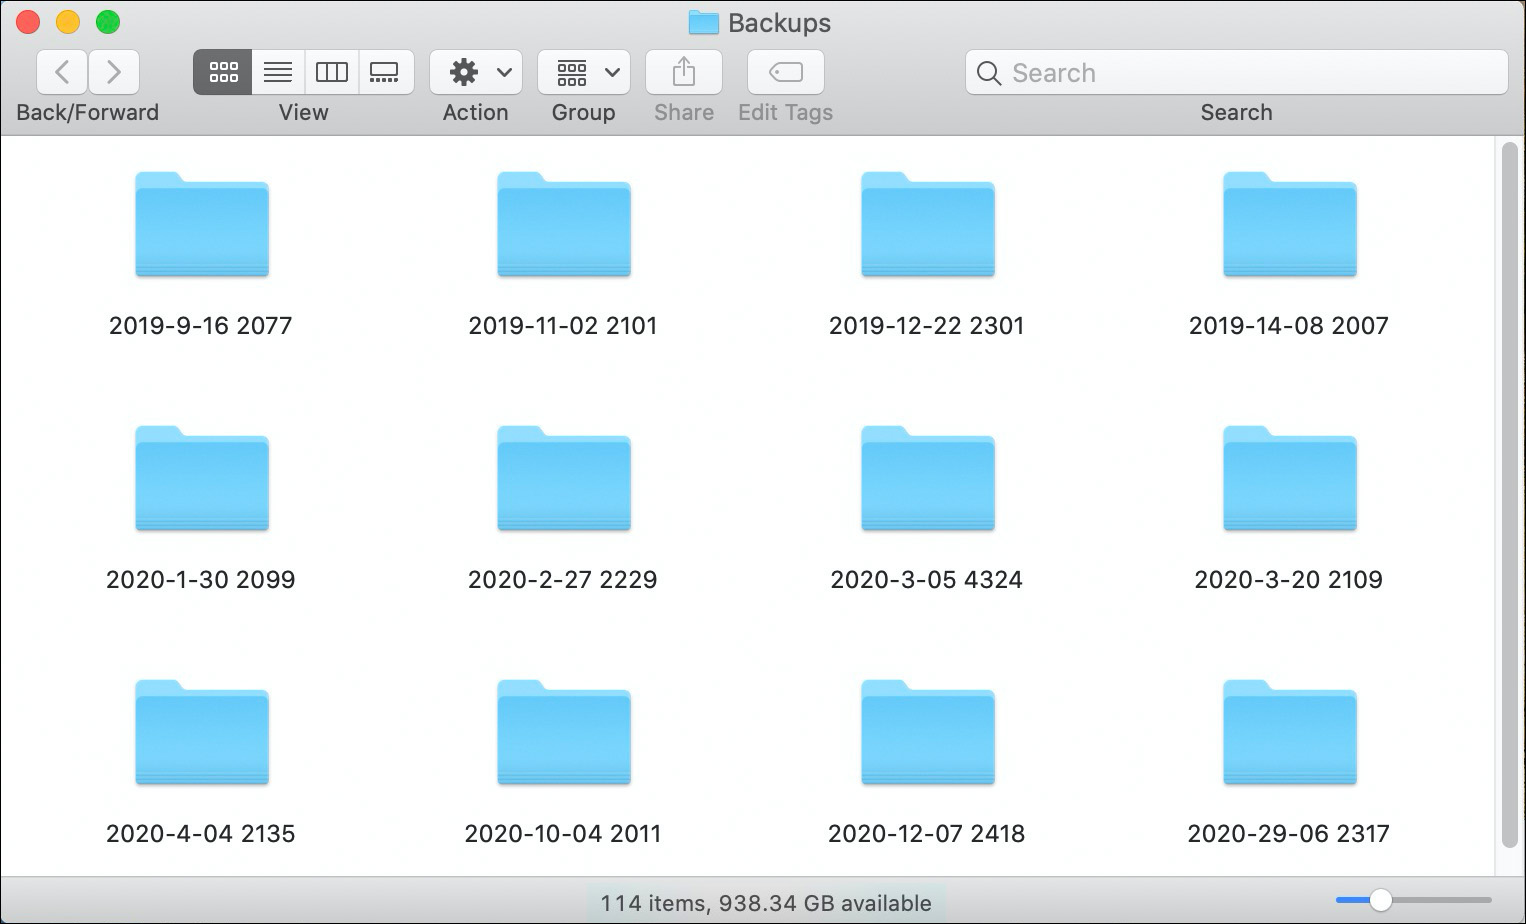The width and height of the screenshot is (1526, 924).
Task: Switch to list view
Action: pos(277,71)
